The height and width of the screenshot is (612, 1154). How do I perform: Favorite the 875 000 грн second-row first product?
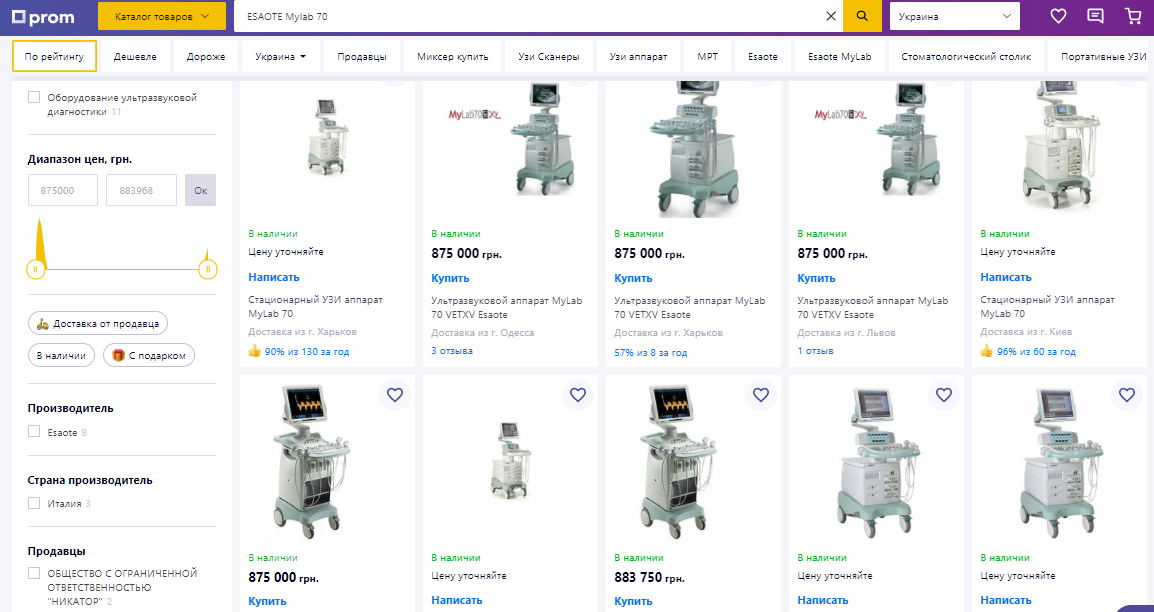coord(394,395)
